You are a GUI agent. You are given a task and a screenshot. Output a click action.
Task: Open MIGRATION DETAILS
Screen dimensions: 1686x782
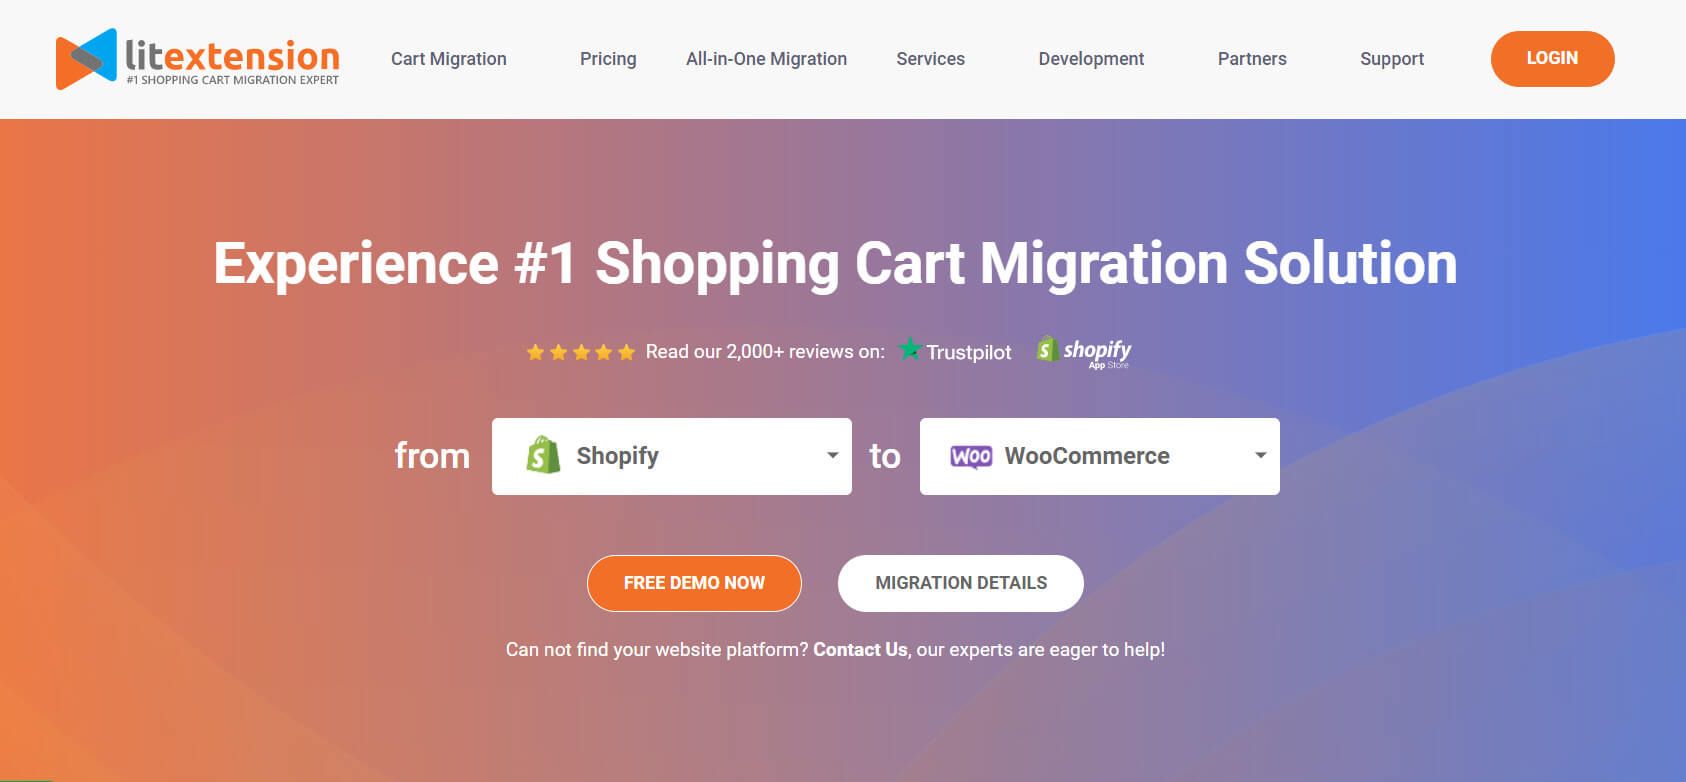[x=961, y=583]
